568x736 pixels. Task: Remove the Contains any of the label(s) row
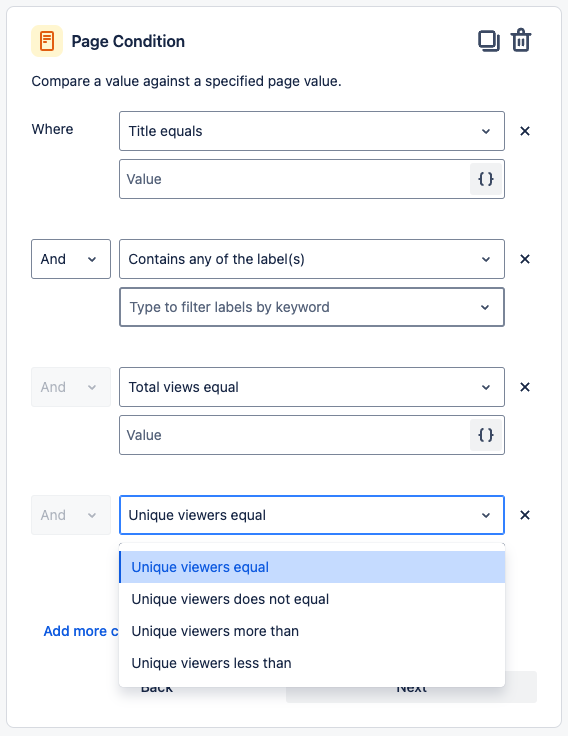click(x=525, y=259)
